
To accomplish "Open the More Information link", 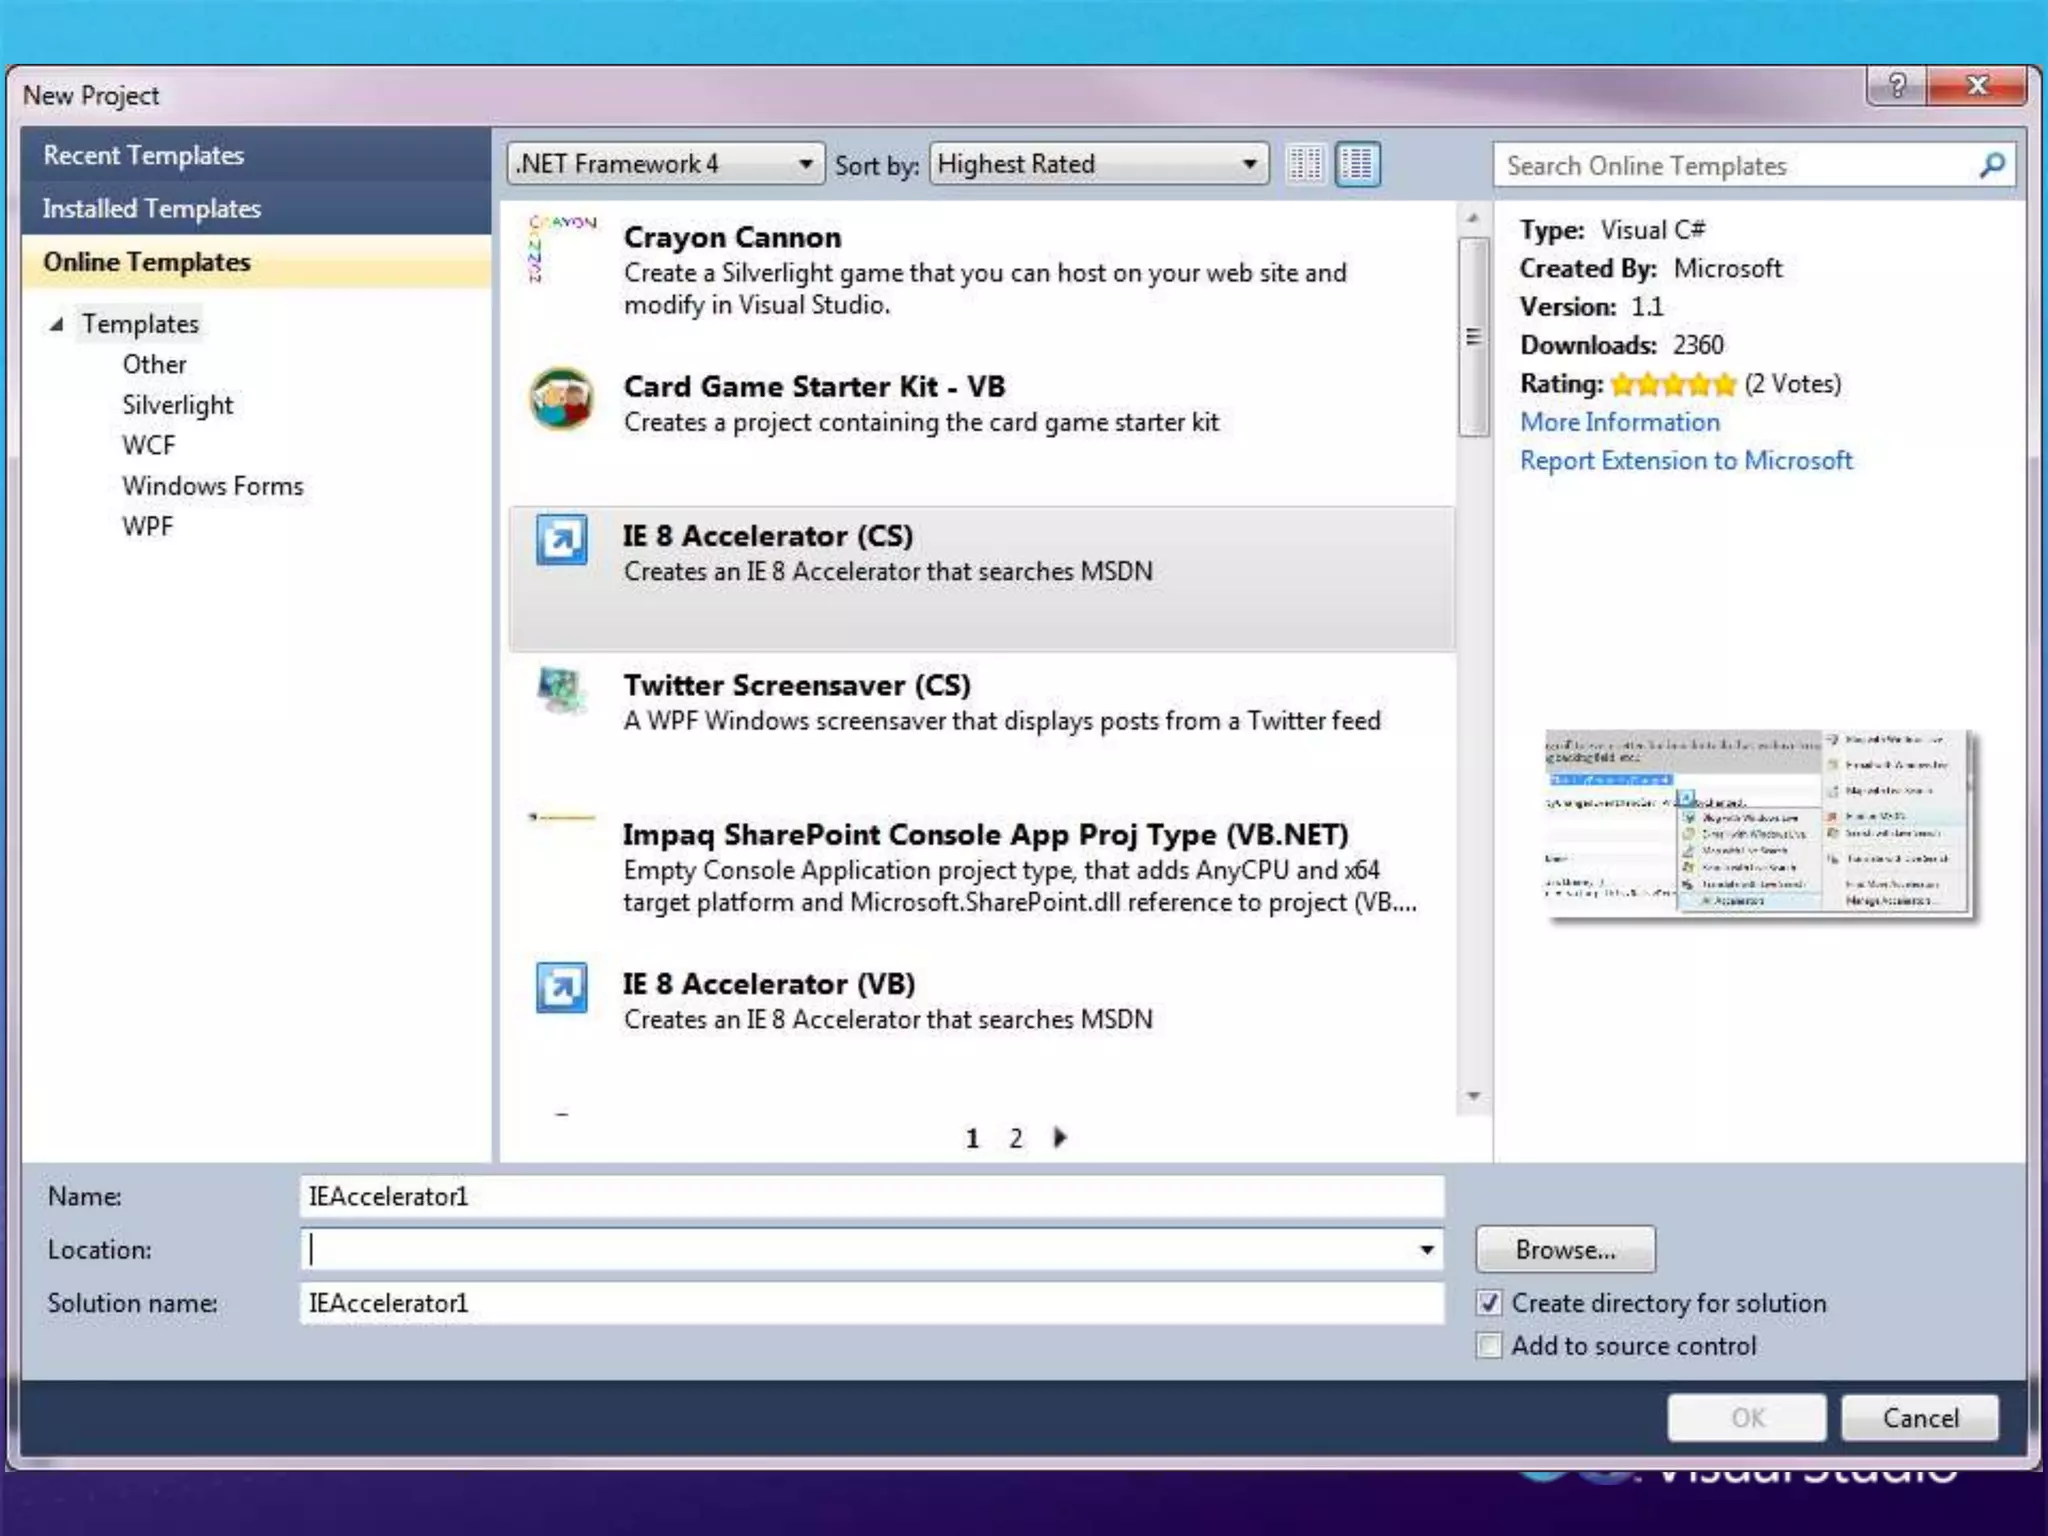I will pyautogui.click(x=1619, y=422).
